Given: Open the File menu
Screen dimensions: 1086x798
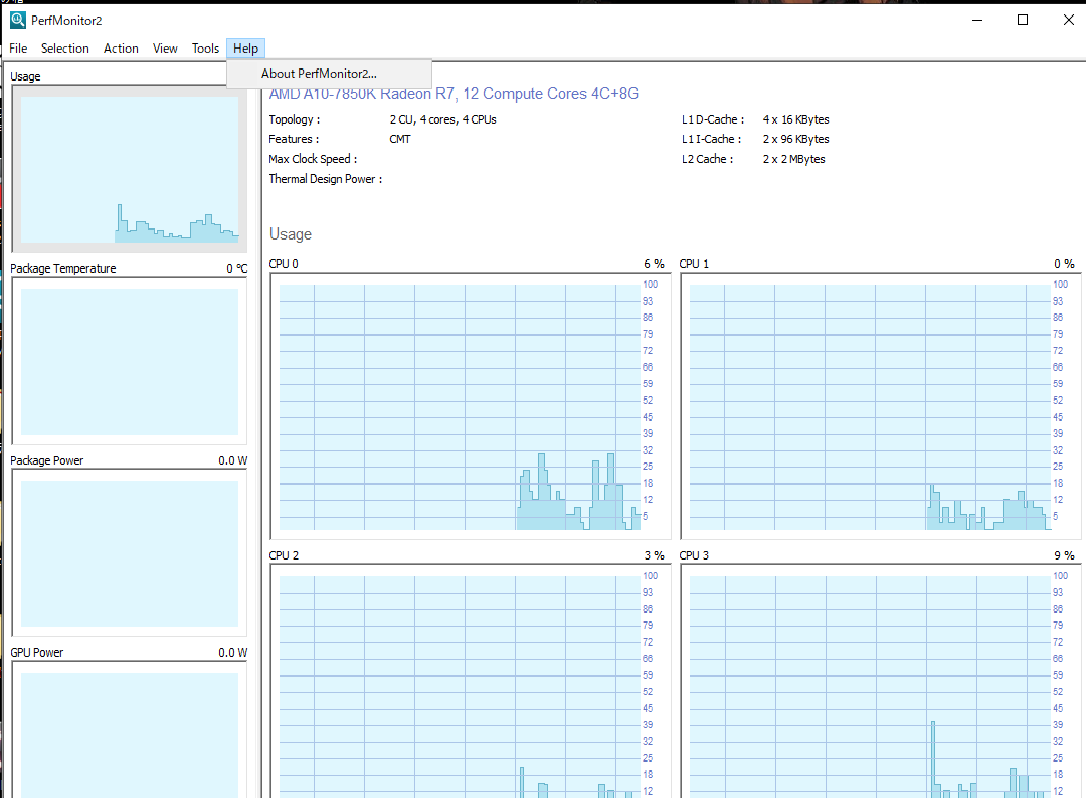Looking at the screenshot, I should 18,48.
